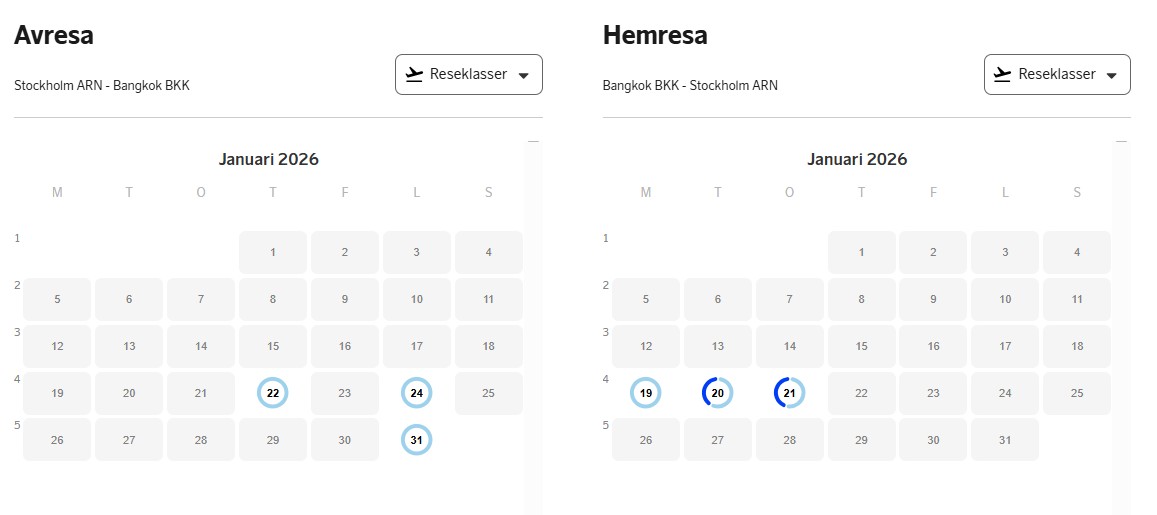Click the airplane icon in Avresa Reseklasser
The width and height of the screenshot is (1157, 515).
pyautogui.click(x=414, y=75)
